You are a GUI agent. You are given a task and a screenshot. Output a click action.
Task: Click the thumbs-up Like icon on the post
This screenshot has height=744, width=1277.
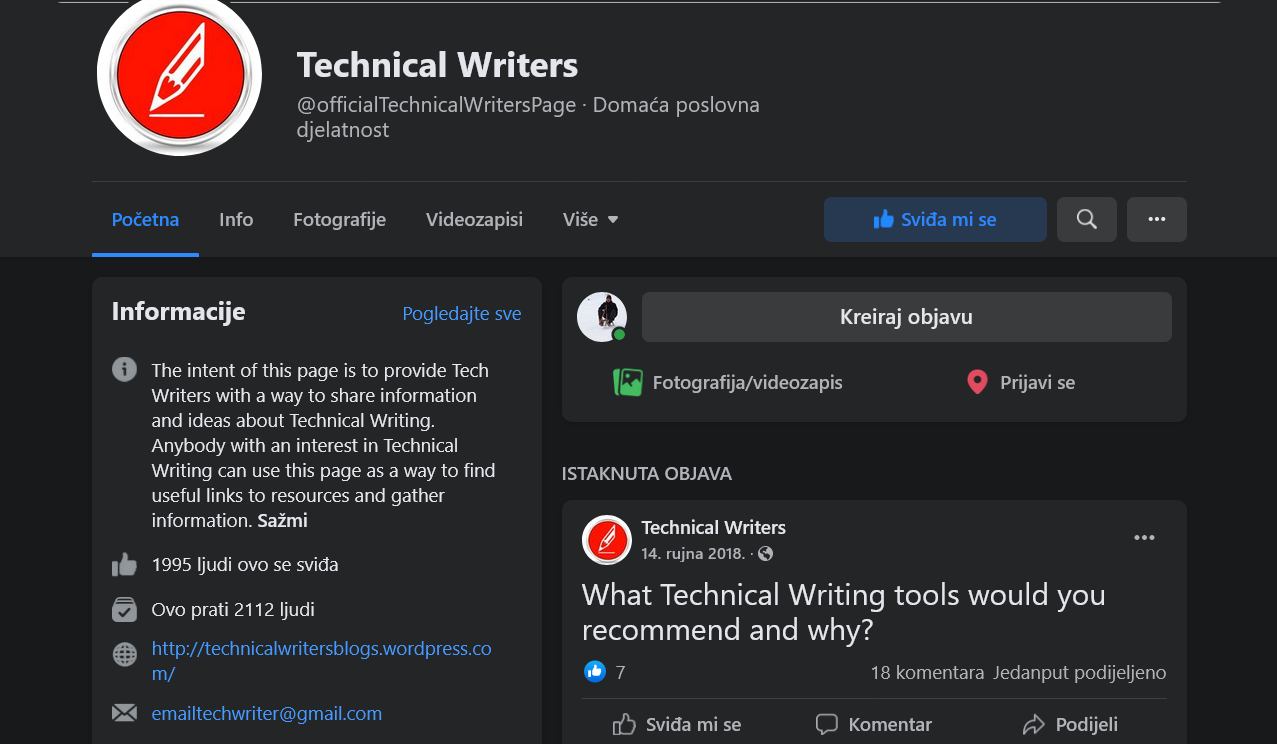click(x=625, y=724)
